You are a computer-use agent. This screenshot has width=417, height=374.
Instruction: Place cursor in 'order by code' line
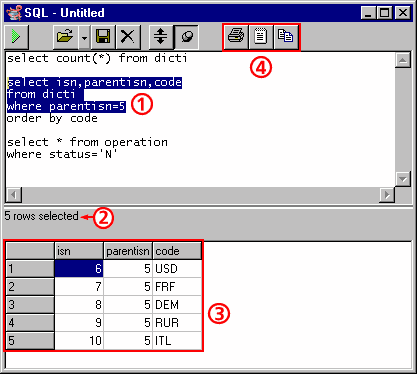pyautogui.click(x=52, y=118)
